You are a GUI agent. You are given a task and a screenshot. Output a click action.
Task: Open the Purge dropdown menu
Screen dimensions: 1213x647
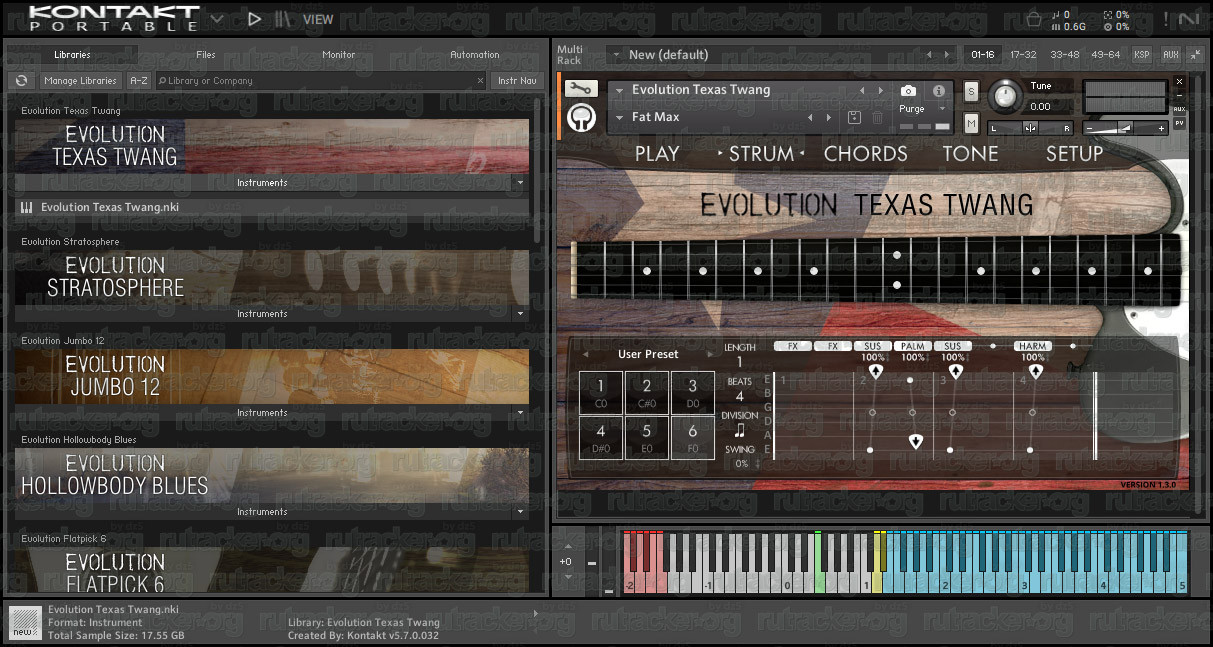tap(942, 109)
